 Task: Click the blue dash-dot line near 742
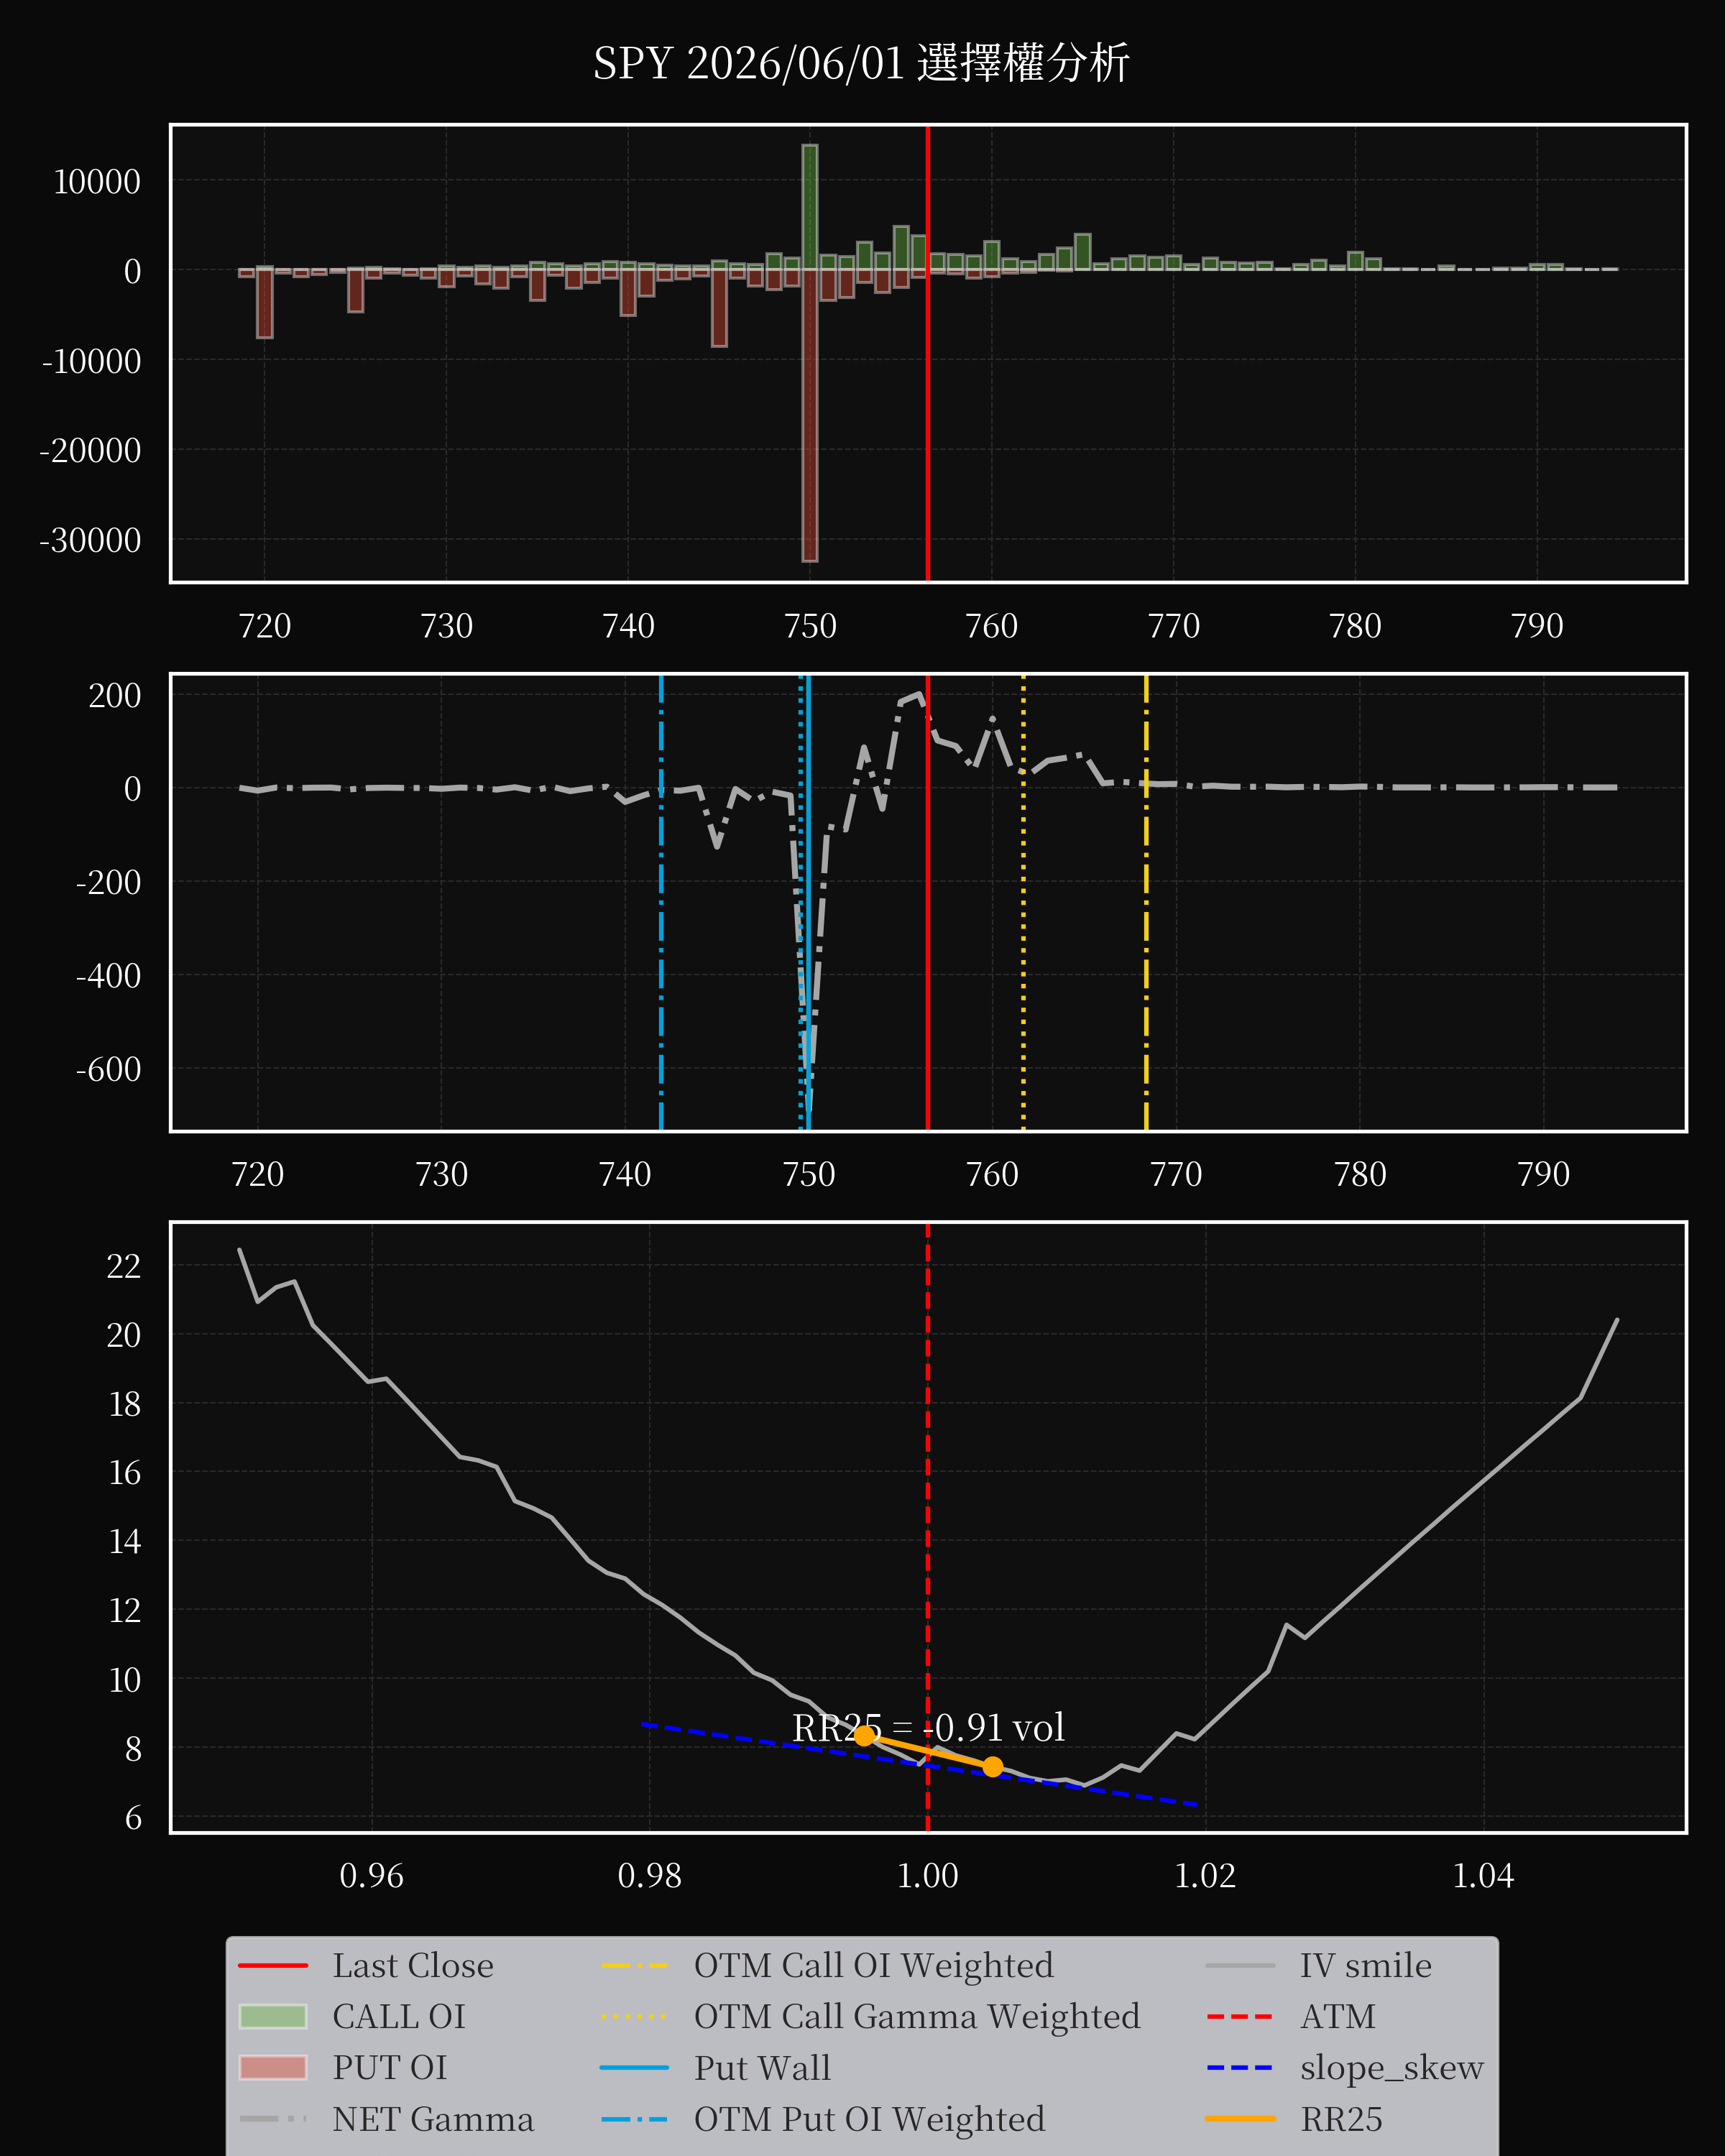661,902
